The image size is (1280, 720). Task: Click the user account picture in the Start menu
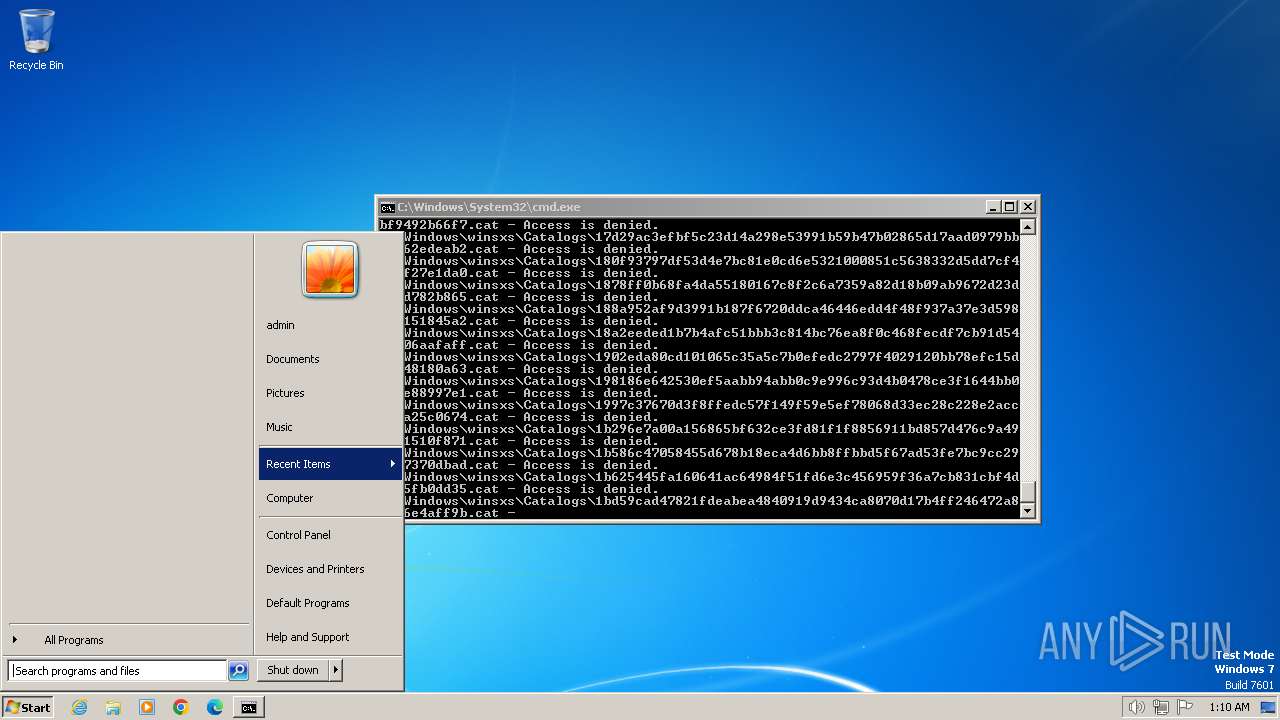click(x=330, y=270)
